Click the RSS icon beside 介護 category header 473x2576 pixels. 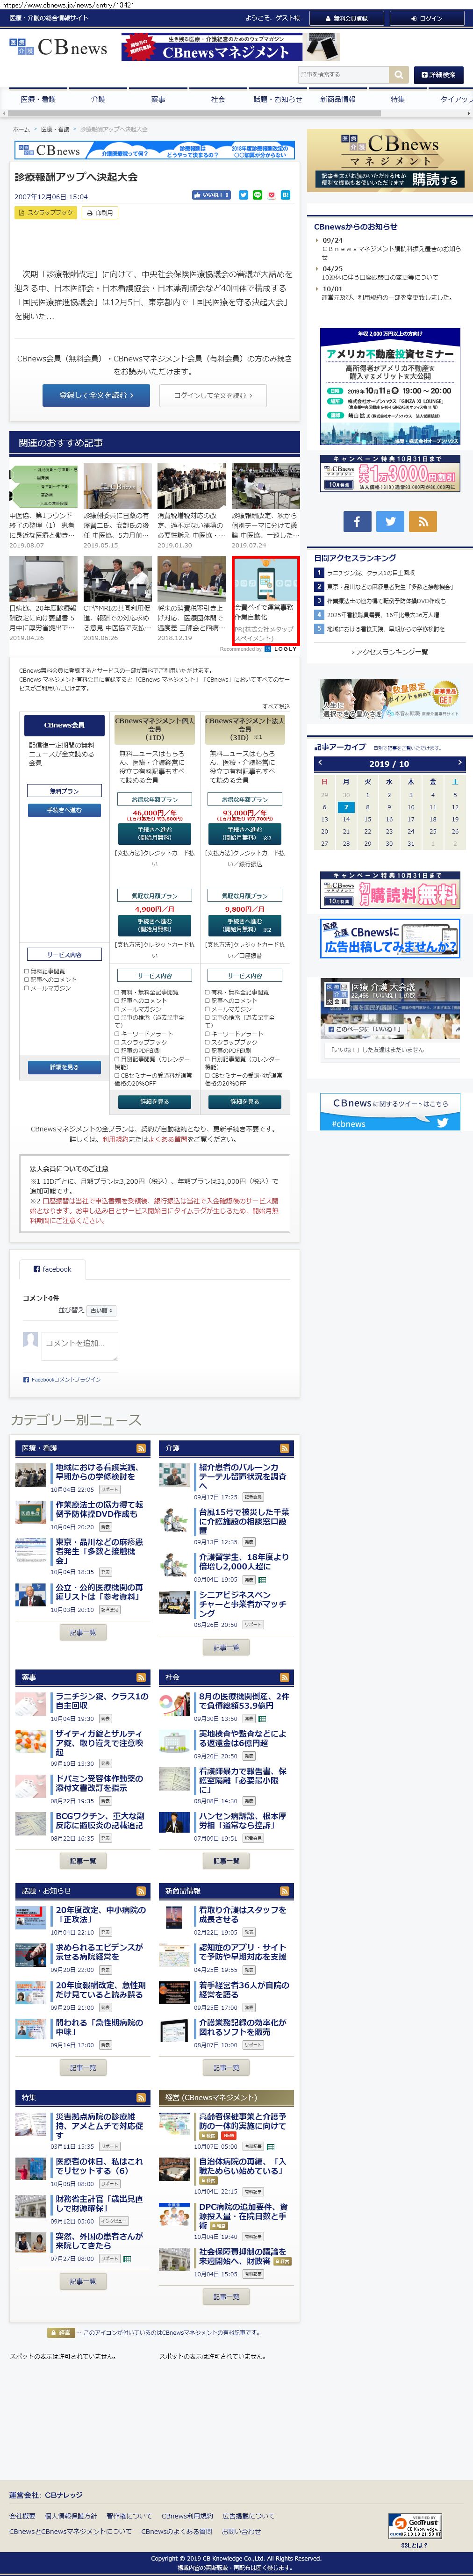284,1447
